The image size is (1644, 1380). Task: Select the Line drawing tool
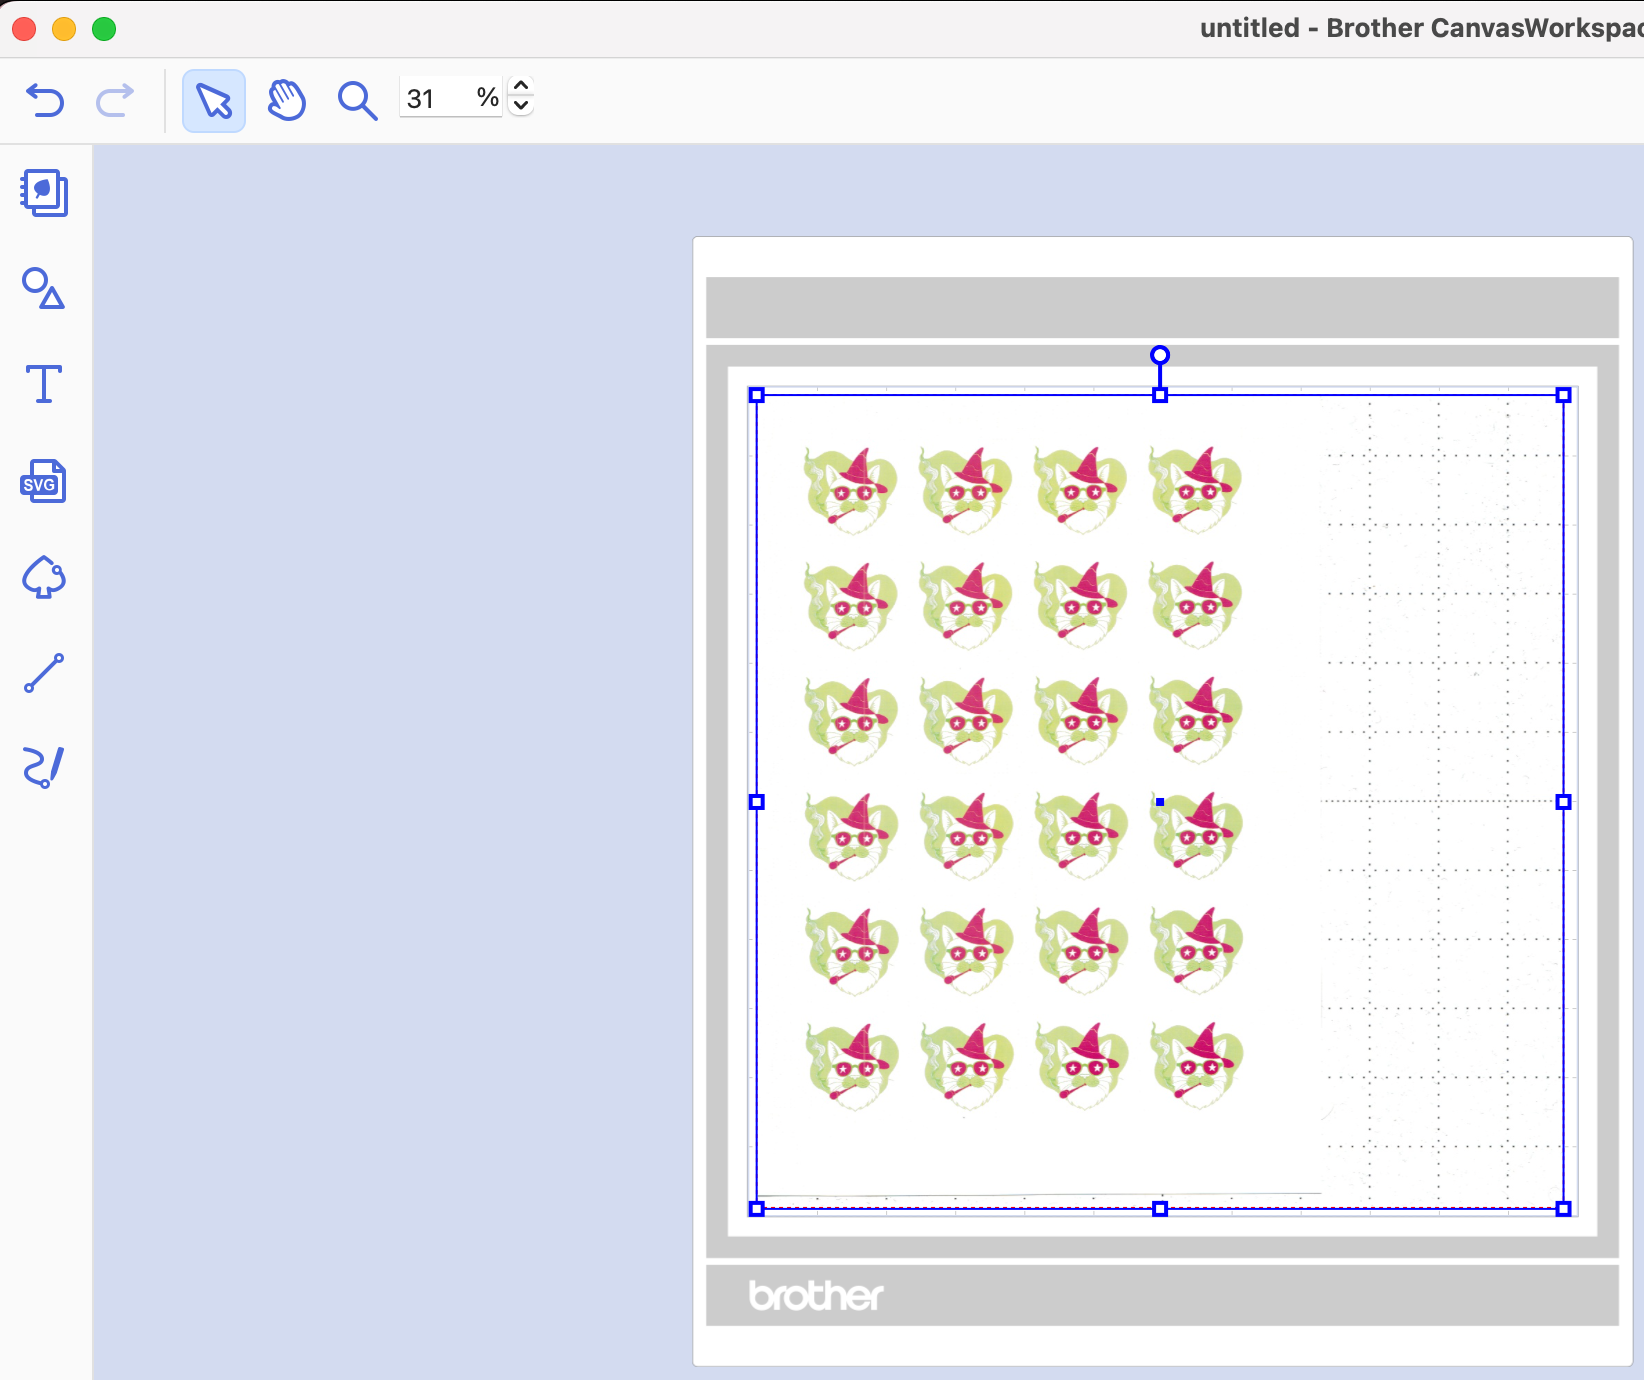coord(44,673)
